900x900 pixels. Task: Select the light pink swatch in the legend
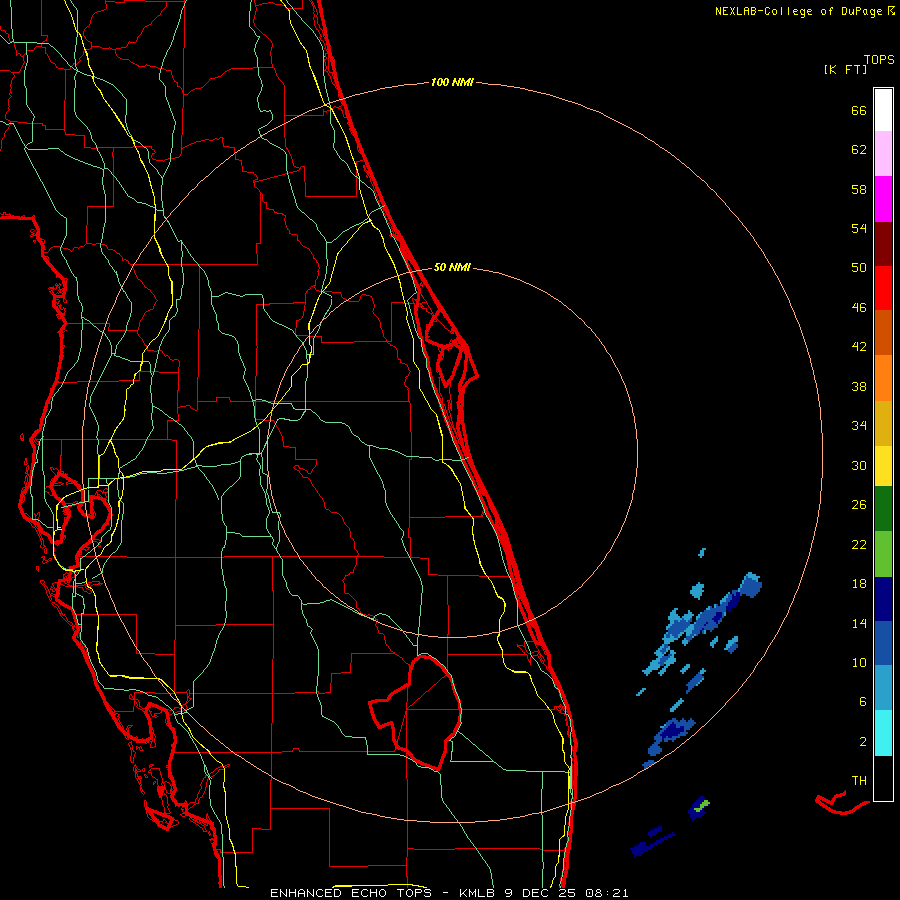coord(883,153)
